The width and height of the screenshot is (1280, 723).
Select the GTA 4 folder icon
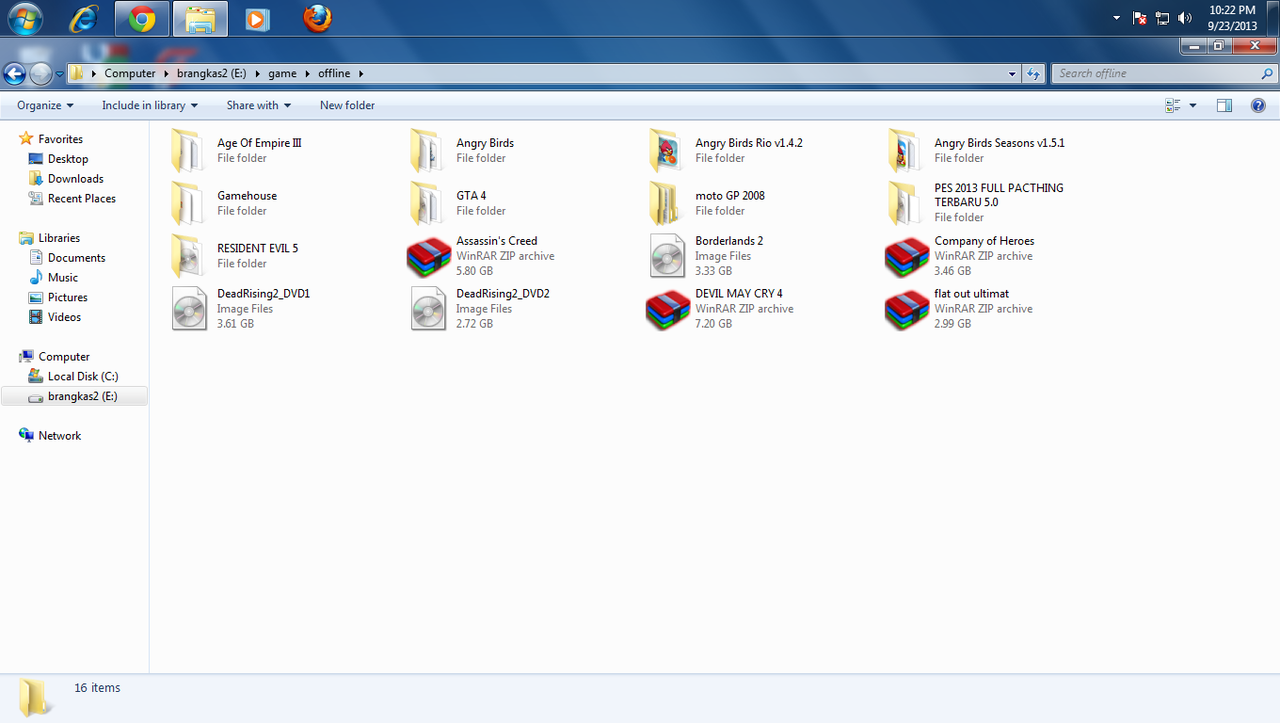[x=427, y=204]
